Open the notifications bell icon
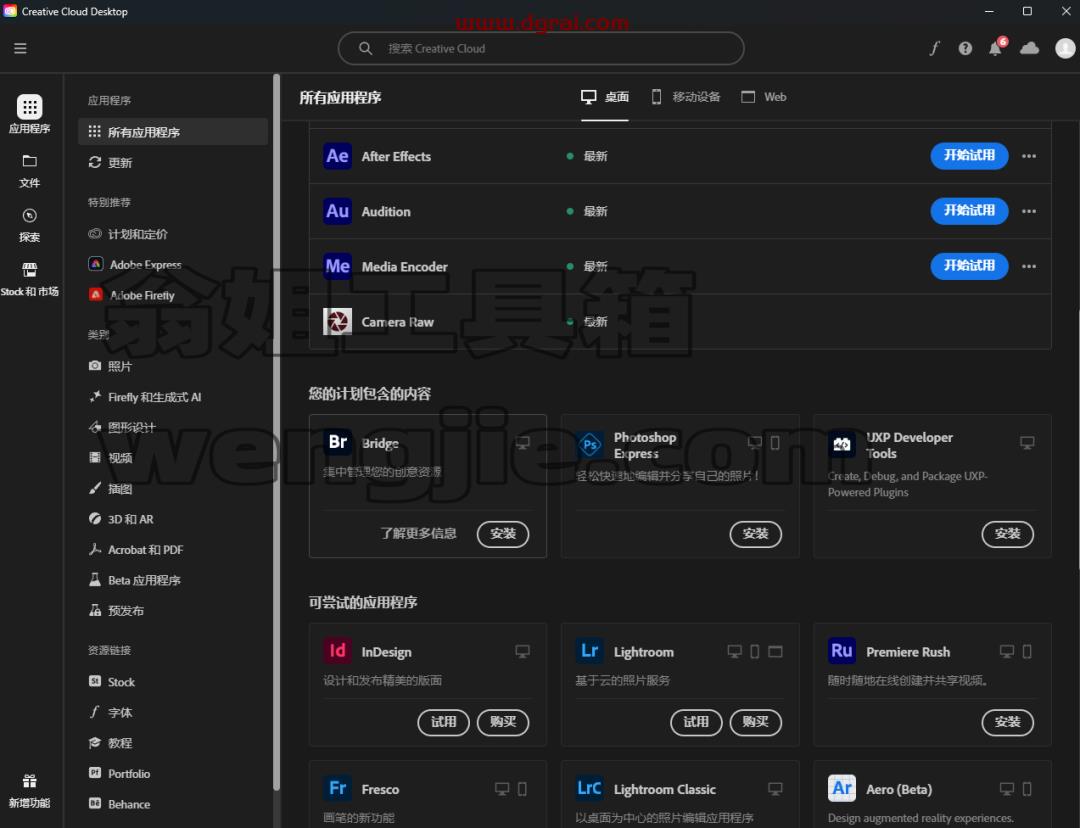The height and width of the screenshot is (828, 1080). (996, 48)
